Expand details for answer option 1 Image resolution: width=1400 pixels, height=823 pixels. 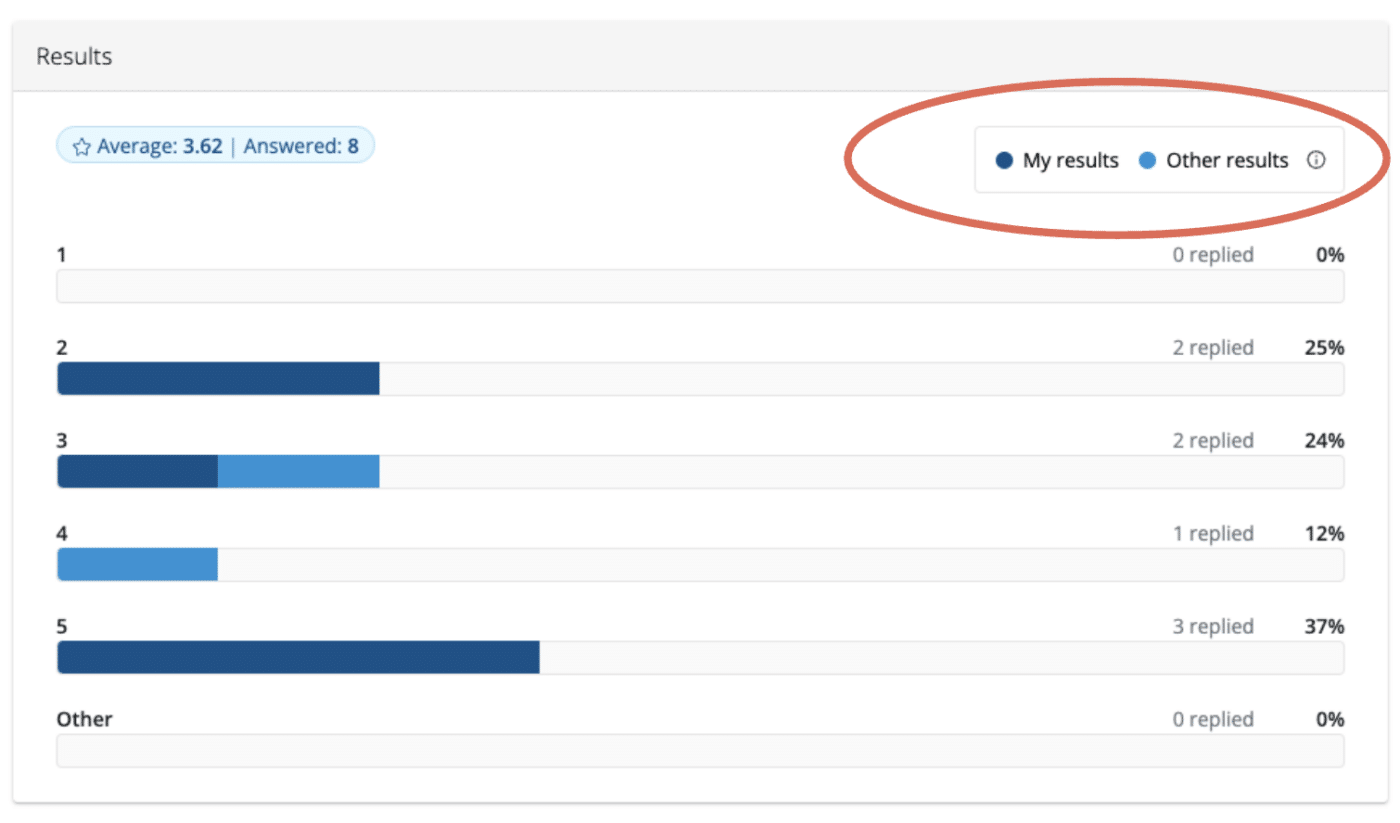[61, 254]
